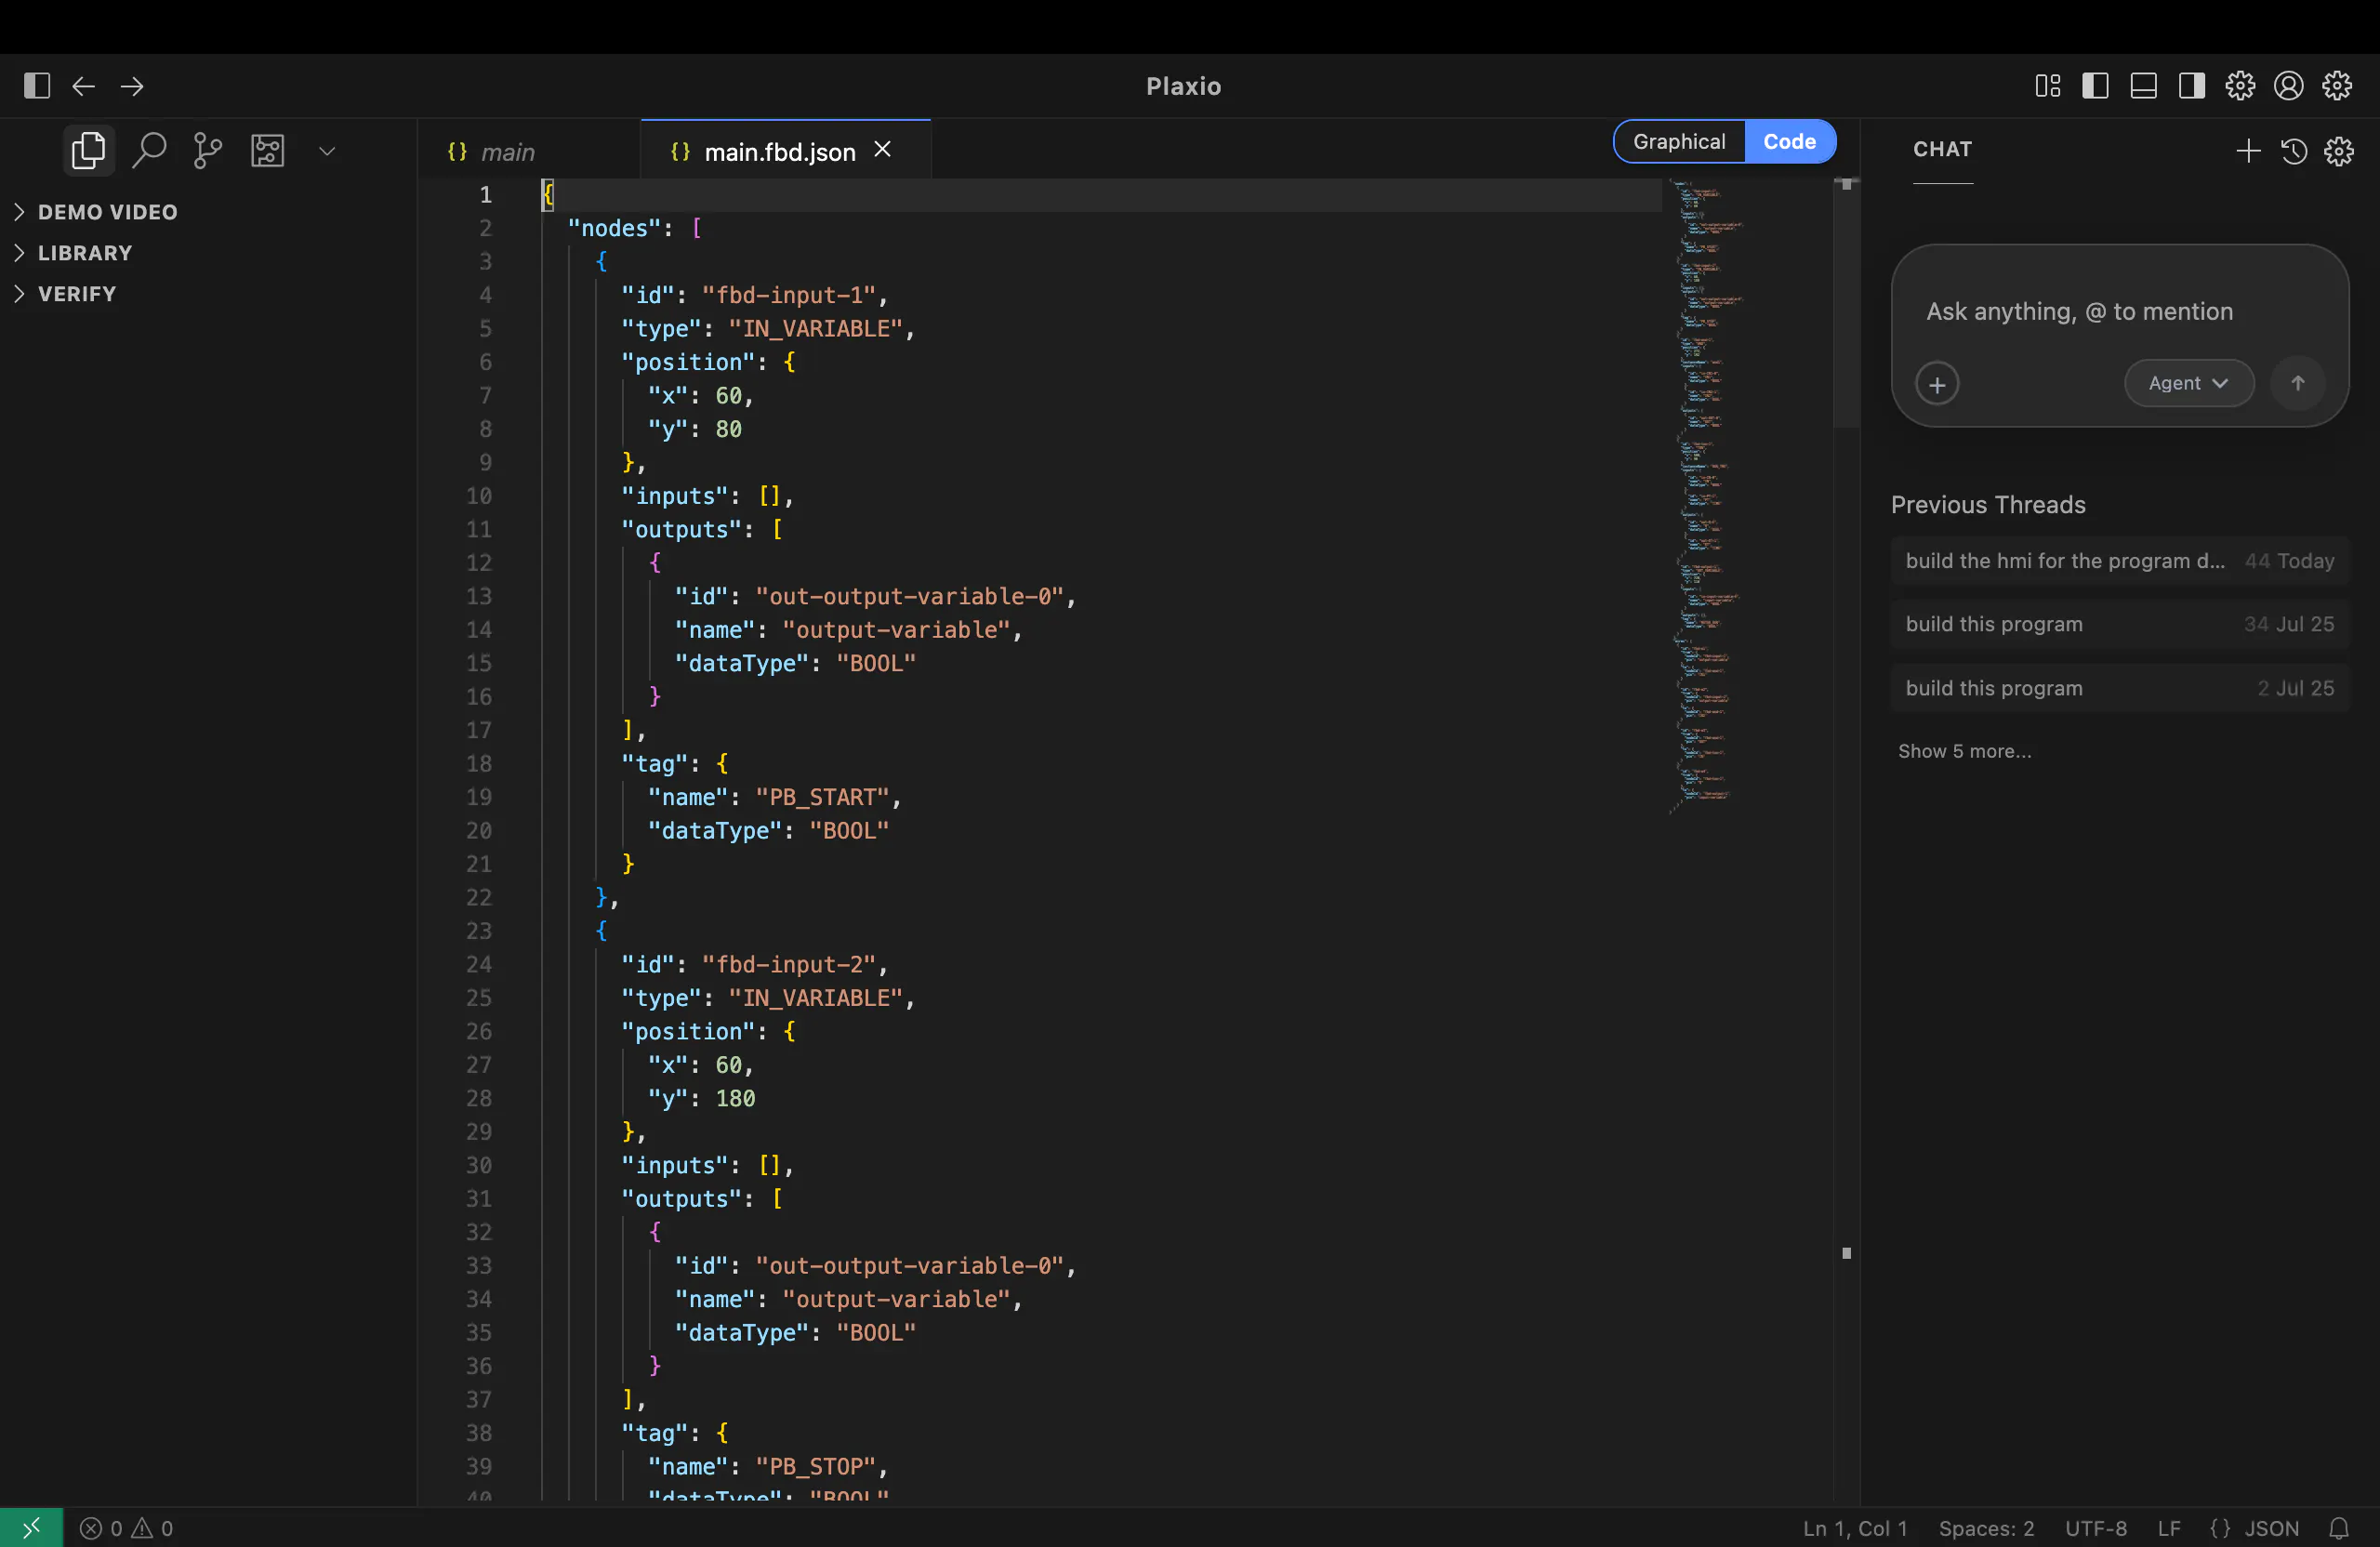Toggle right sidebar layout icon
This screenshot has height=1547, width=2380.
click(2191, 86)
